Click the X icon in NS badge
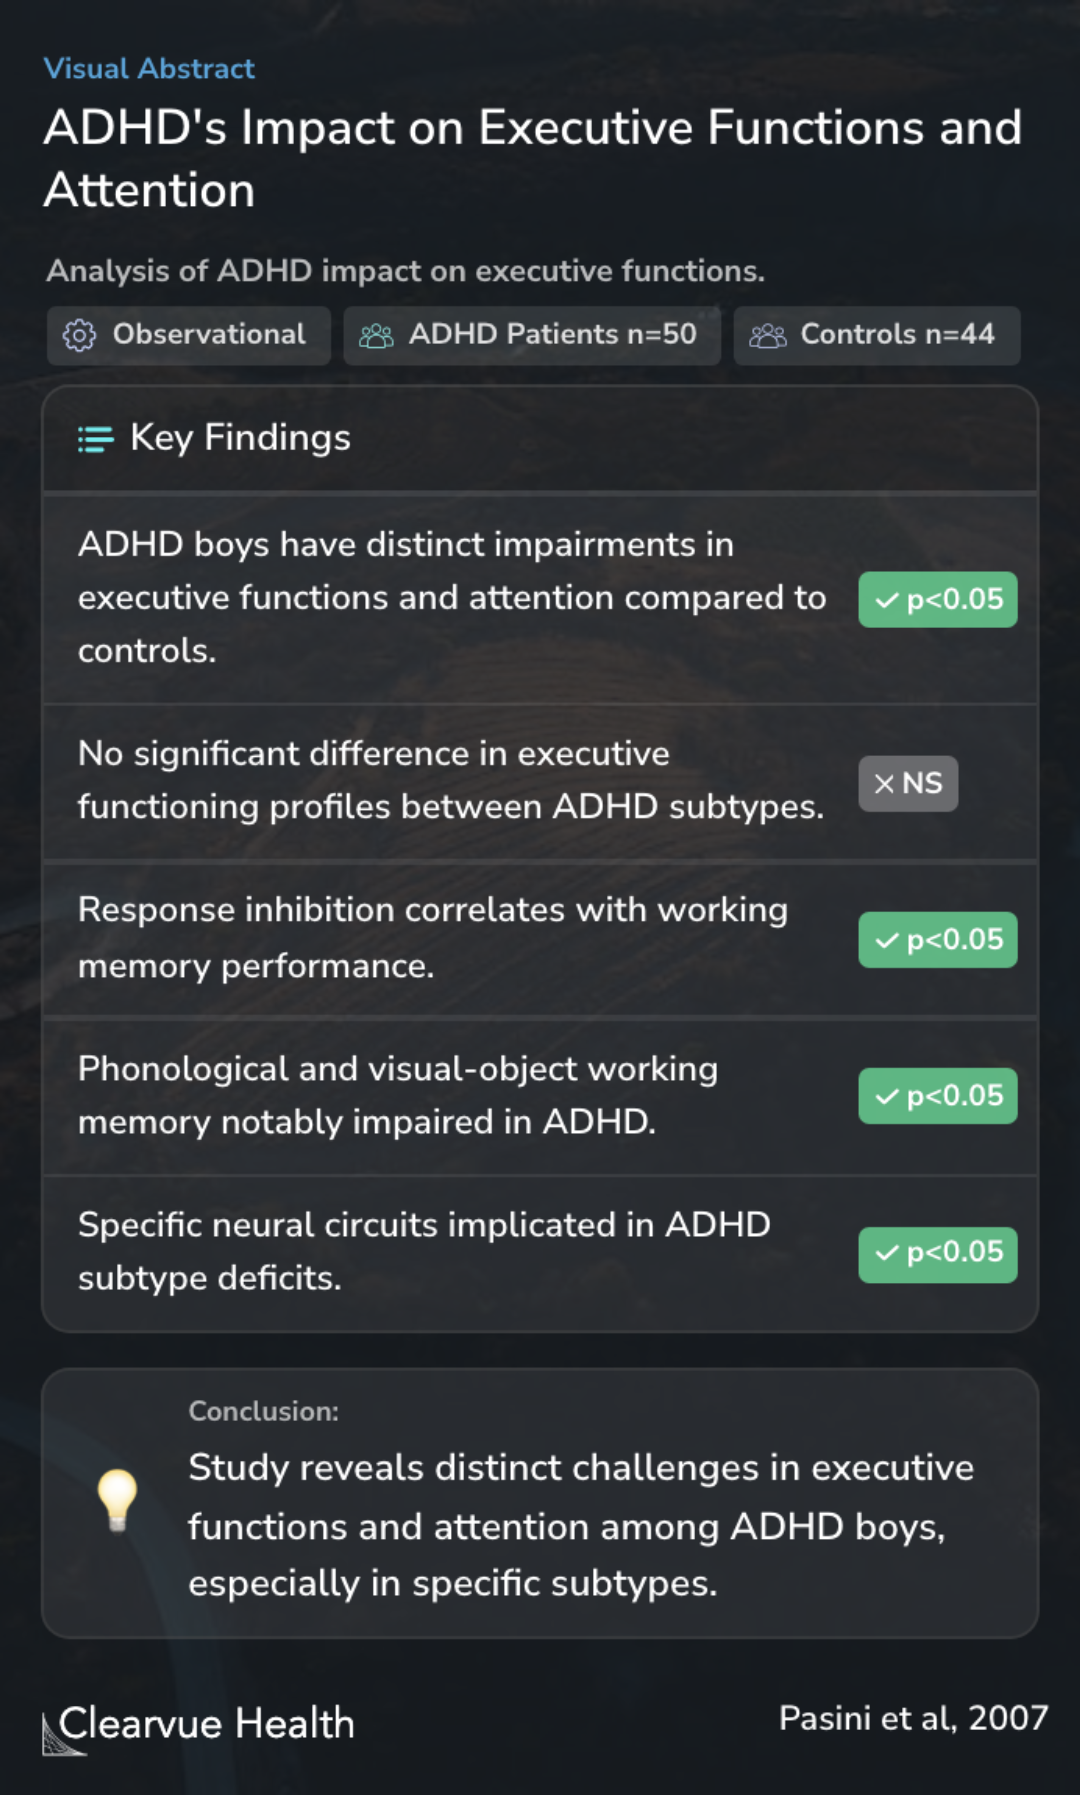This screenshot has width=1080, height=1795. click(884, 784)
